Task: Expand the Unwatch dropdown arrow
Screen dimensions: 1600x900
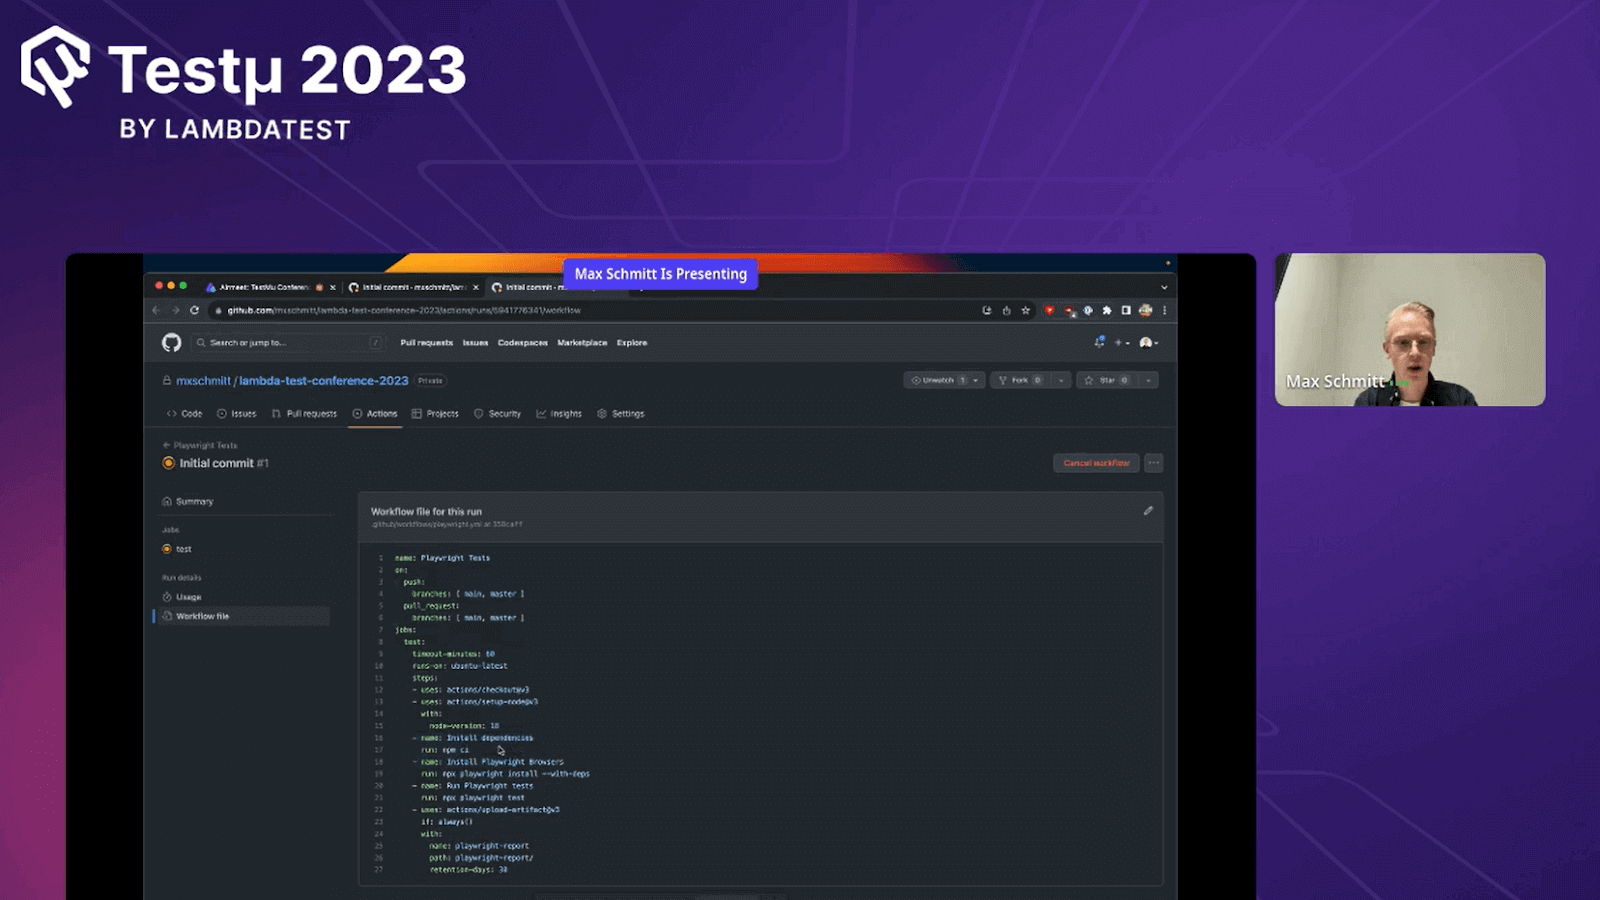Action: coord(976,380)
